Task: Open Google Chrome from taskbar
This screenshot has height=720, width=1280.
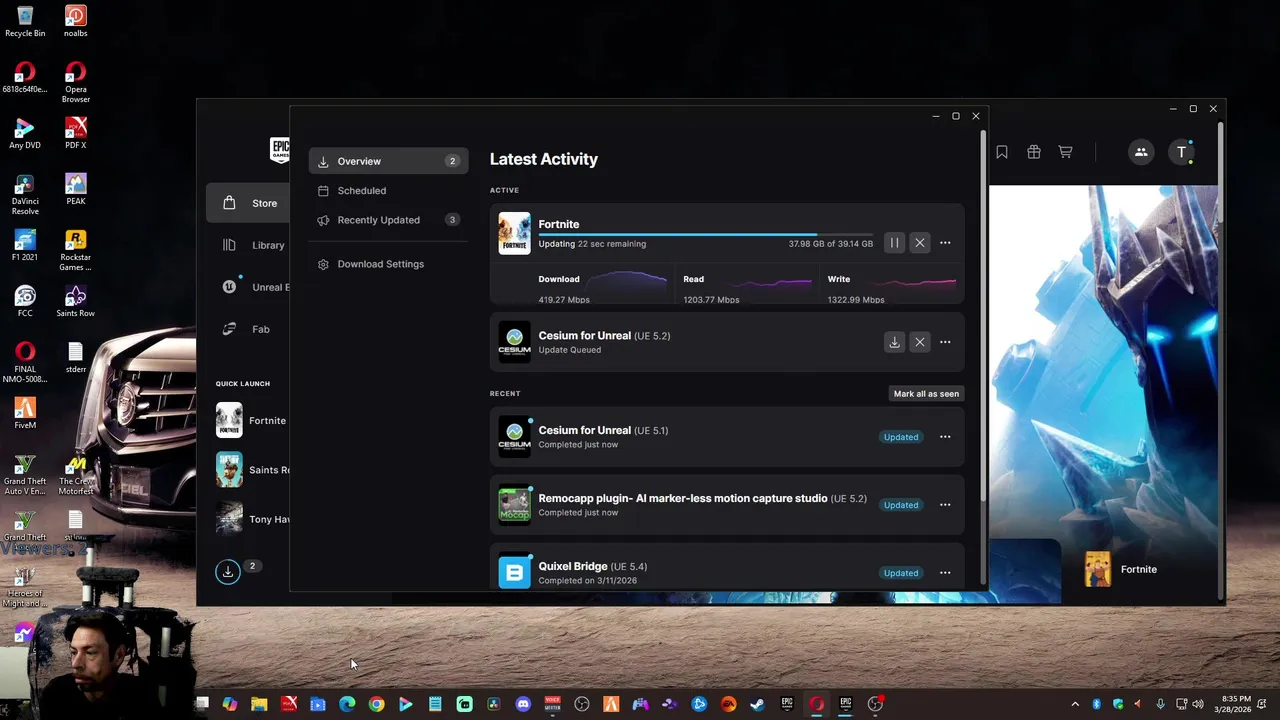Action: pyautogui.click(x=376, y=704)
